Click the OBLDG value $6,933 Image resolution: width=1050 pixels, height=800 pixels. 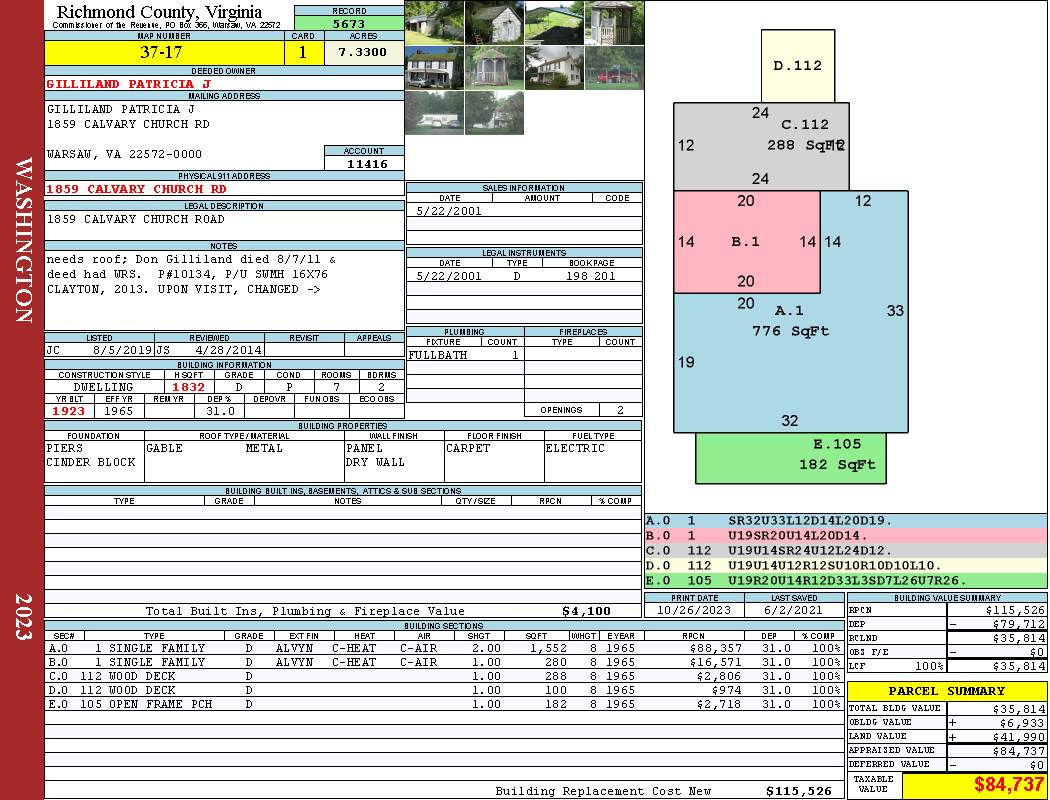point(1022,723)
